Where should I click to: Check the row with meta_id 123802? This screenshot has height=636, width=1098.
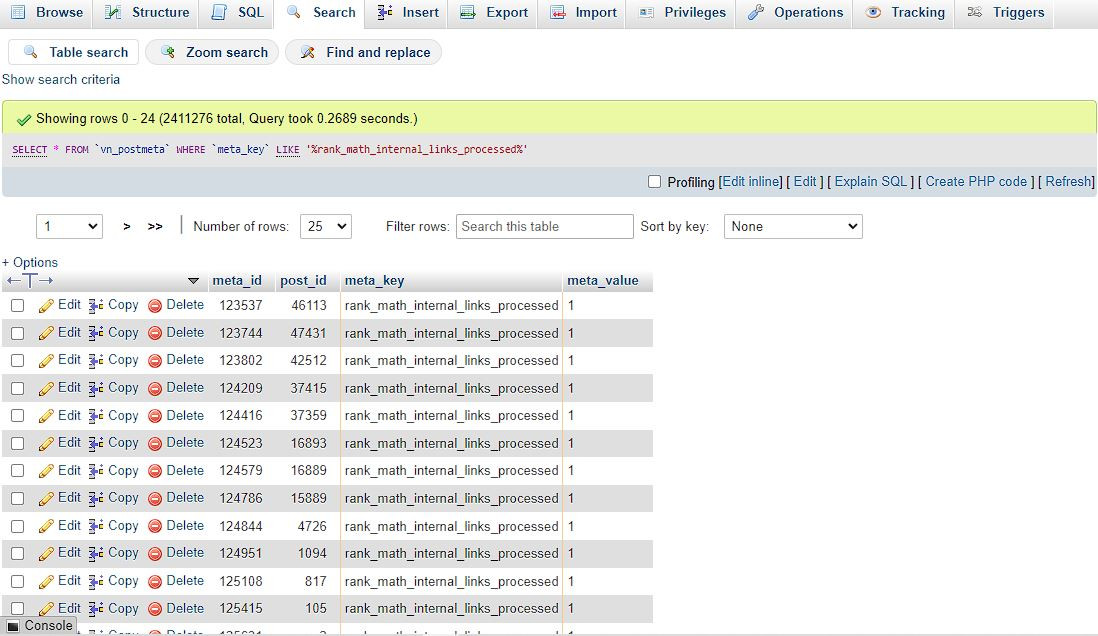pyautogui.click(x=18, y=361)
